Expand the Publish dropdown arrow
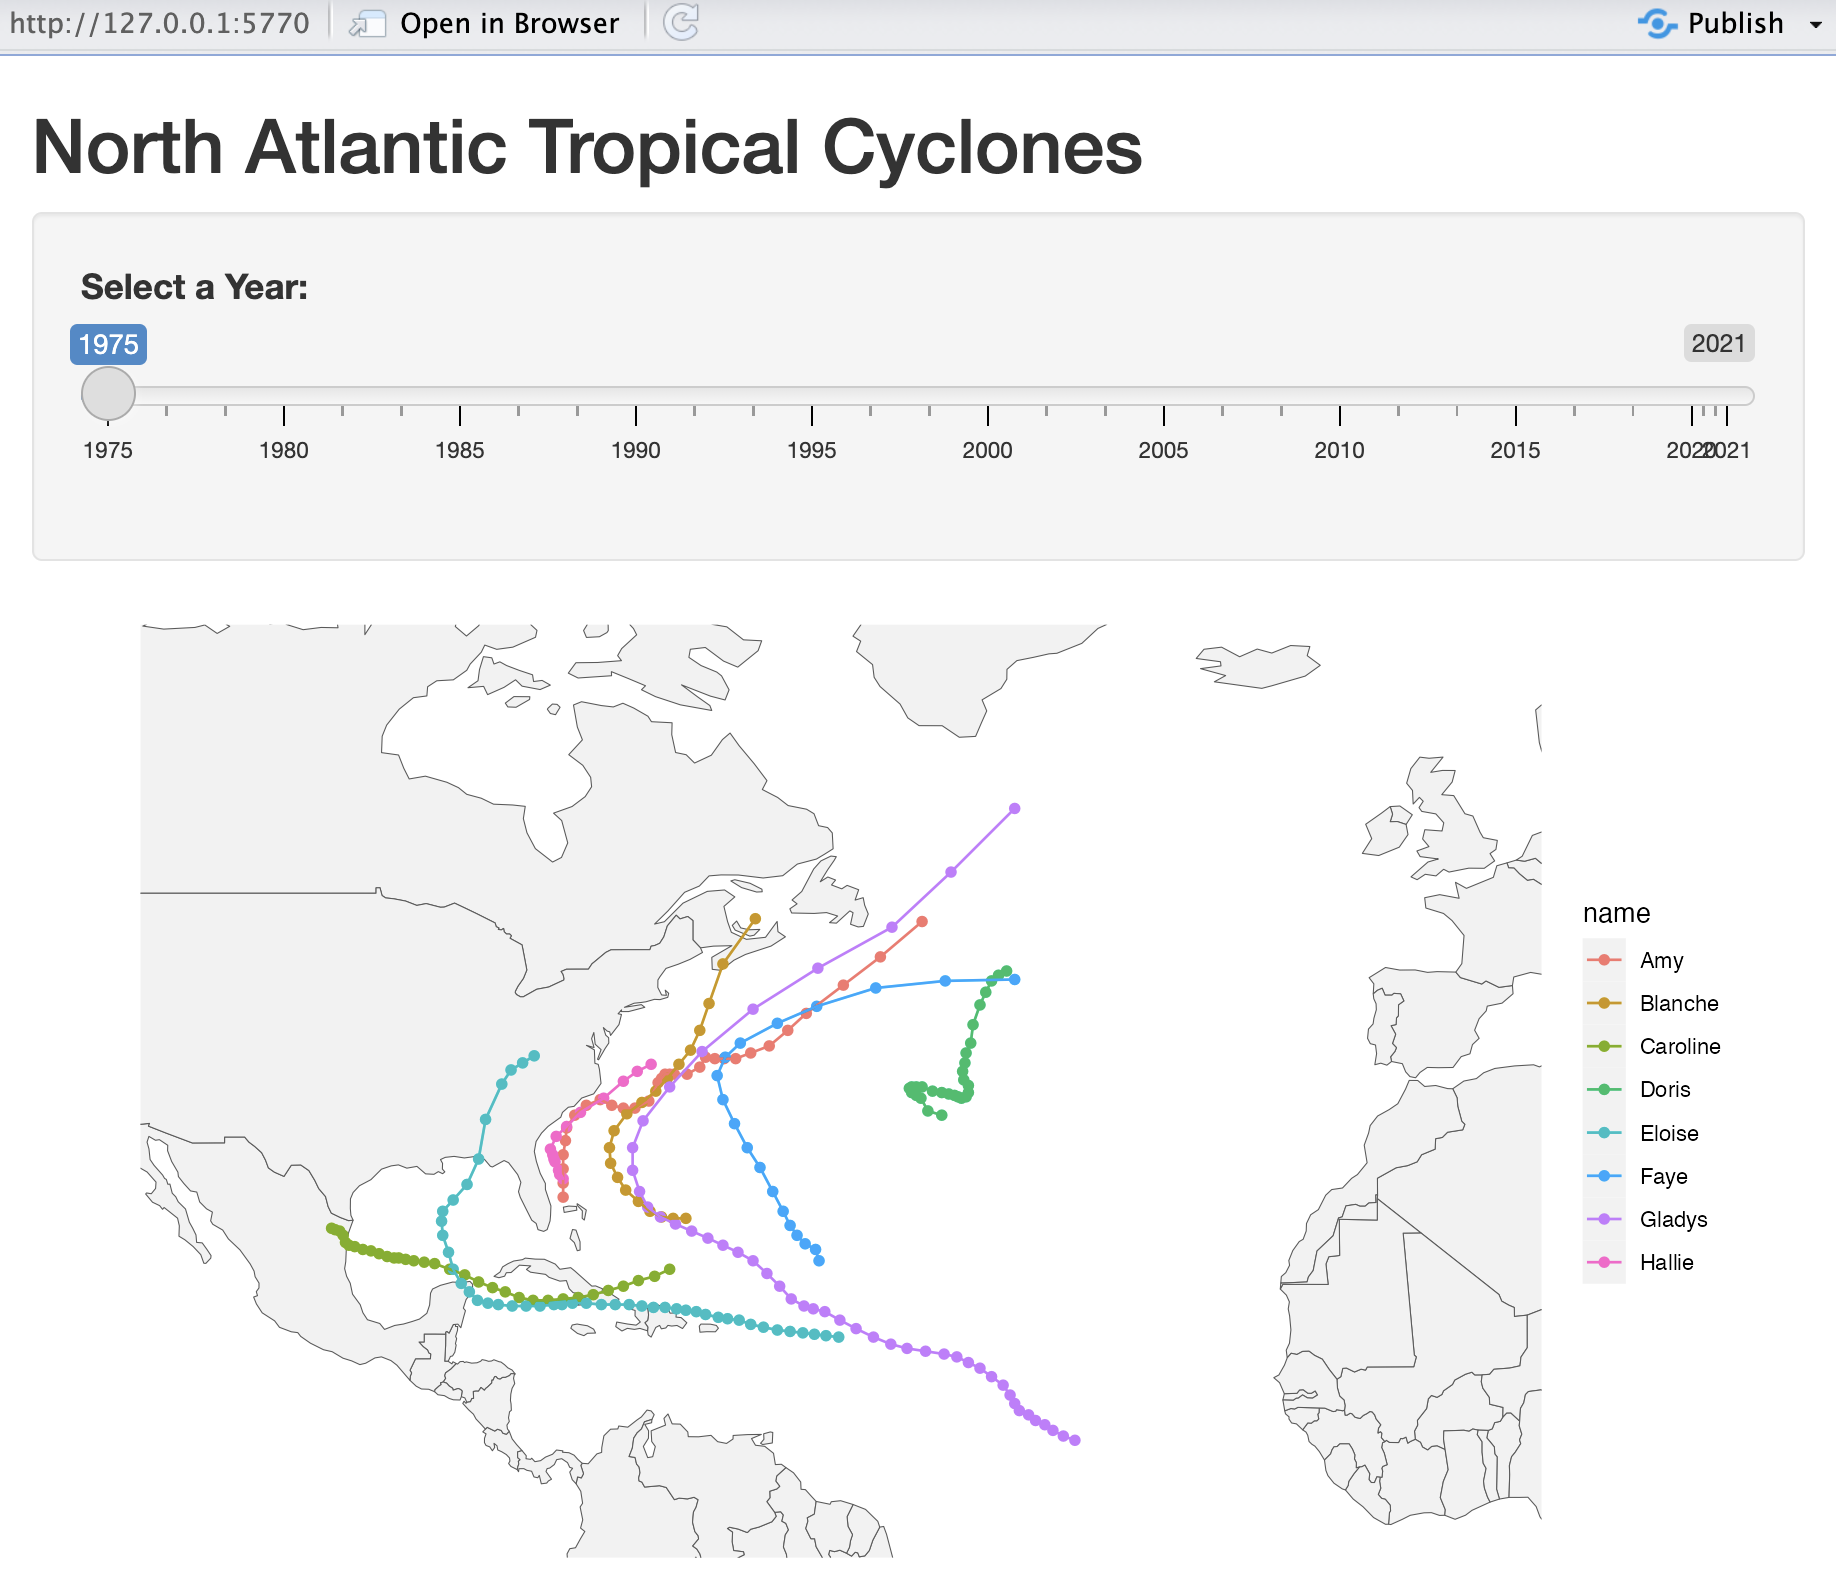 tap(1816, 25)
